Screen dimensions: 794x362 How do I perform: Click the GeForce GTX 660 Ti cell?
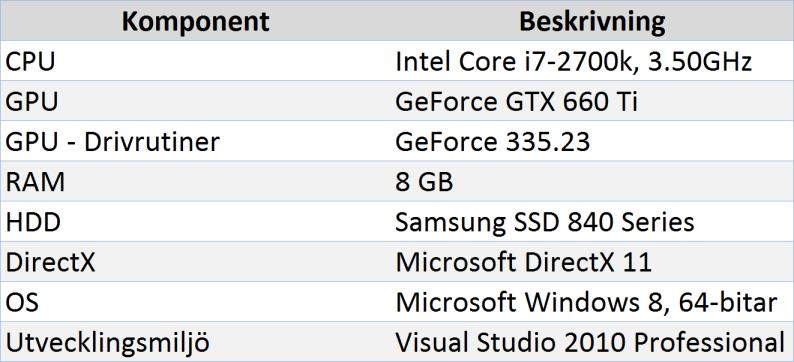[592, 101]
